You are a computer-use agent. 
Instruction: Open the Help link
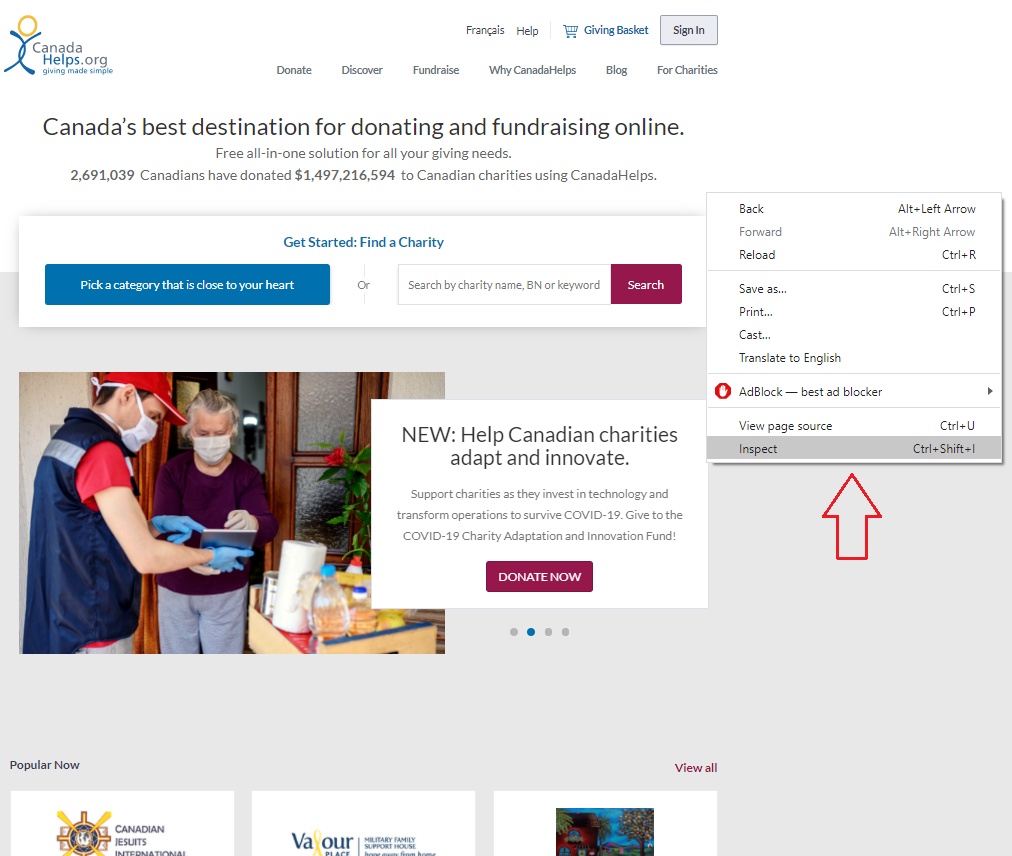527,31
